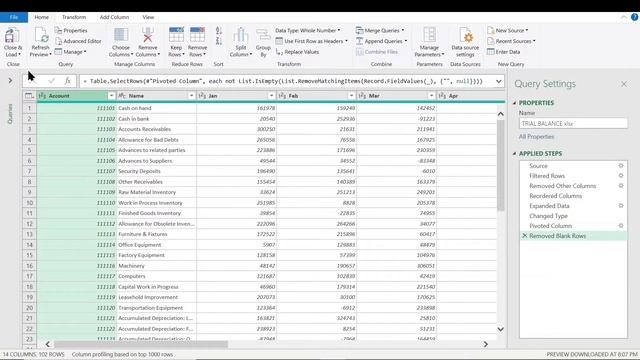The image size is (640, 360).
Task: Open query Properties in ribbon
Action: [x=71, y=31]
